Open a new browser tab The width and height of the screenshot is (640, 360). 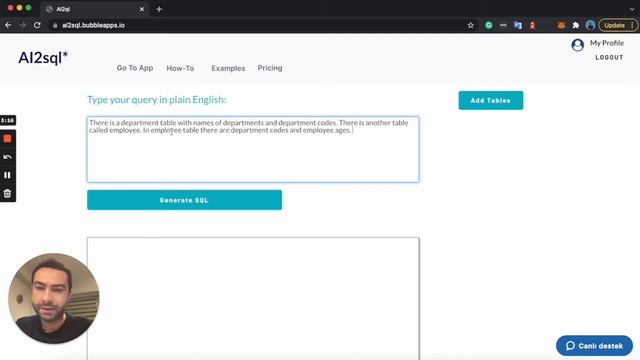tap(159, 9)
